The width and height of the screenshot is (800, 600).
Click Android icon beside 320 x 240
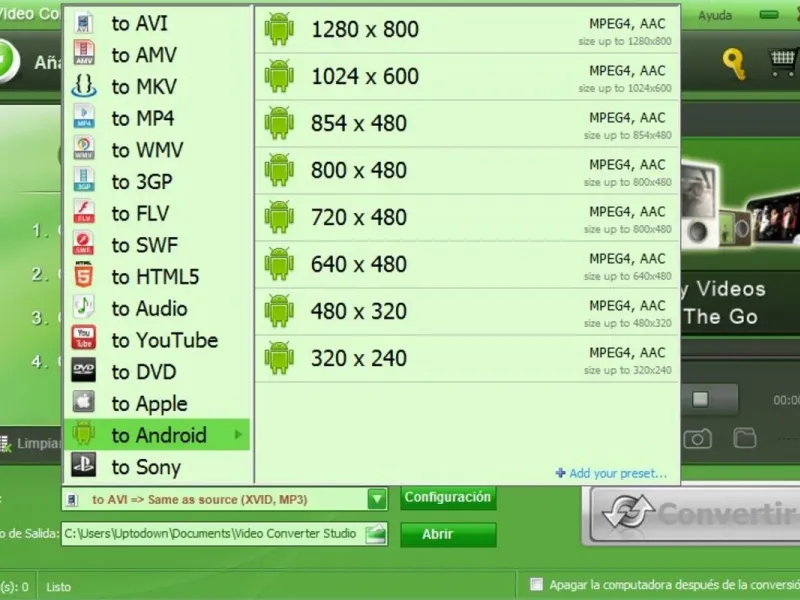click(x=279, y=358)
